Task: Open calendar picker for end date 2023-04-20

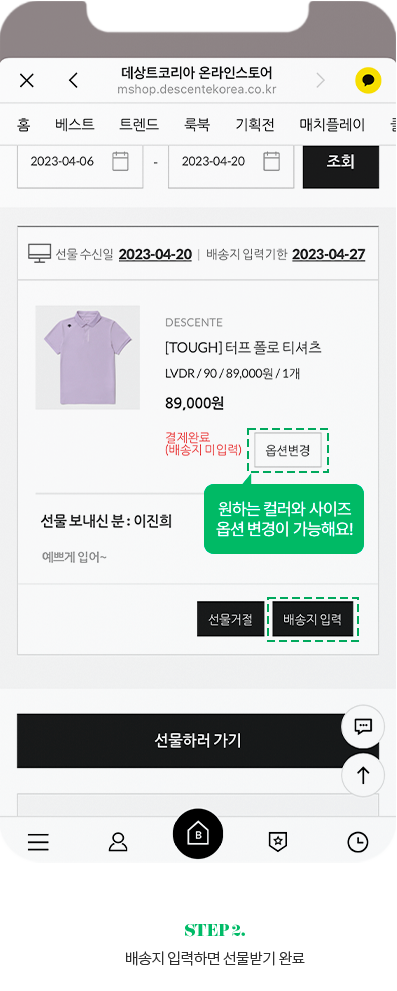Action: (x=271, y=161)
